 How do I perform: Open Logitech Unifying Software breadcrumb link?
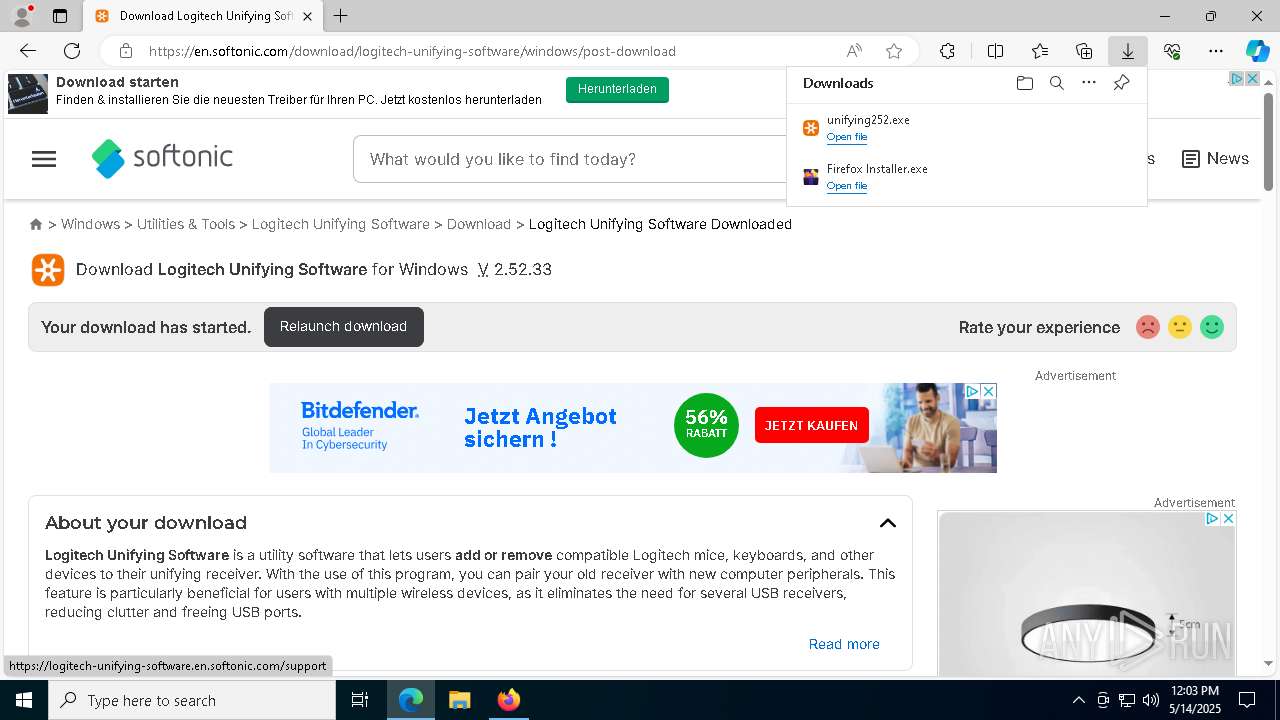pos(340,224)
